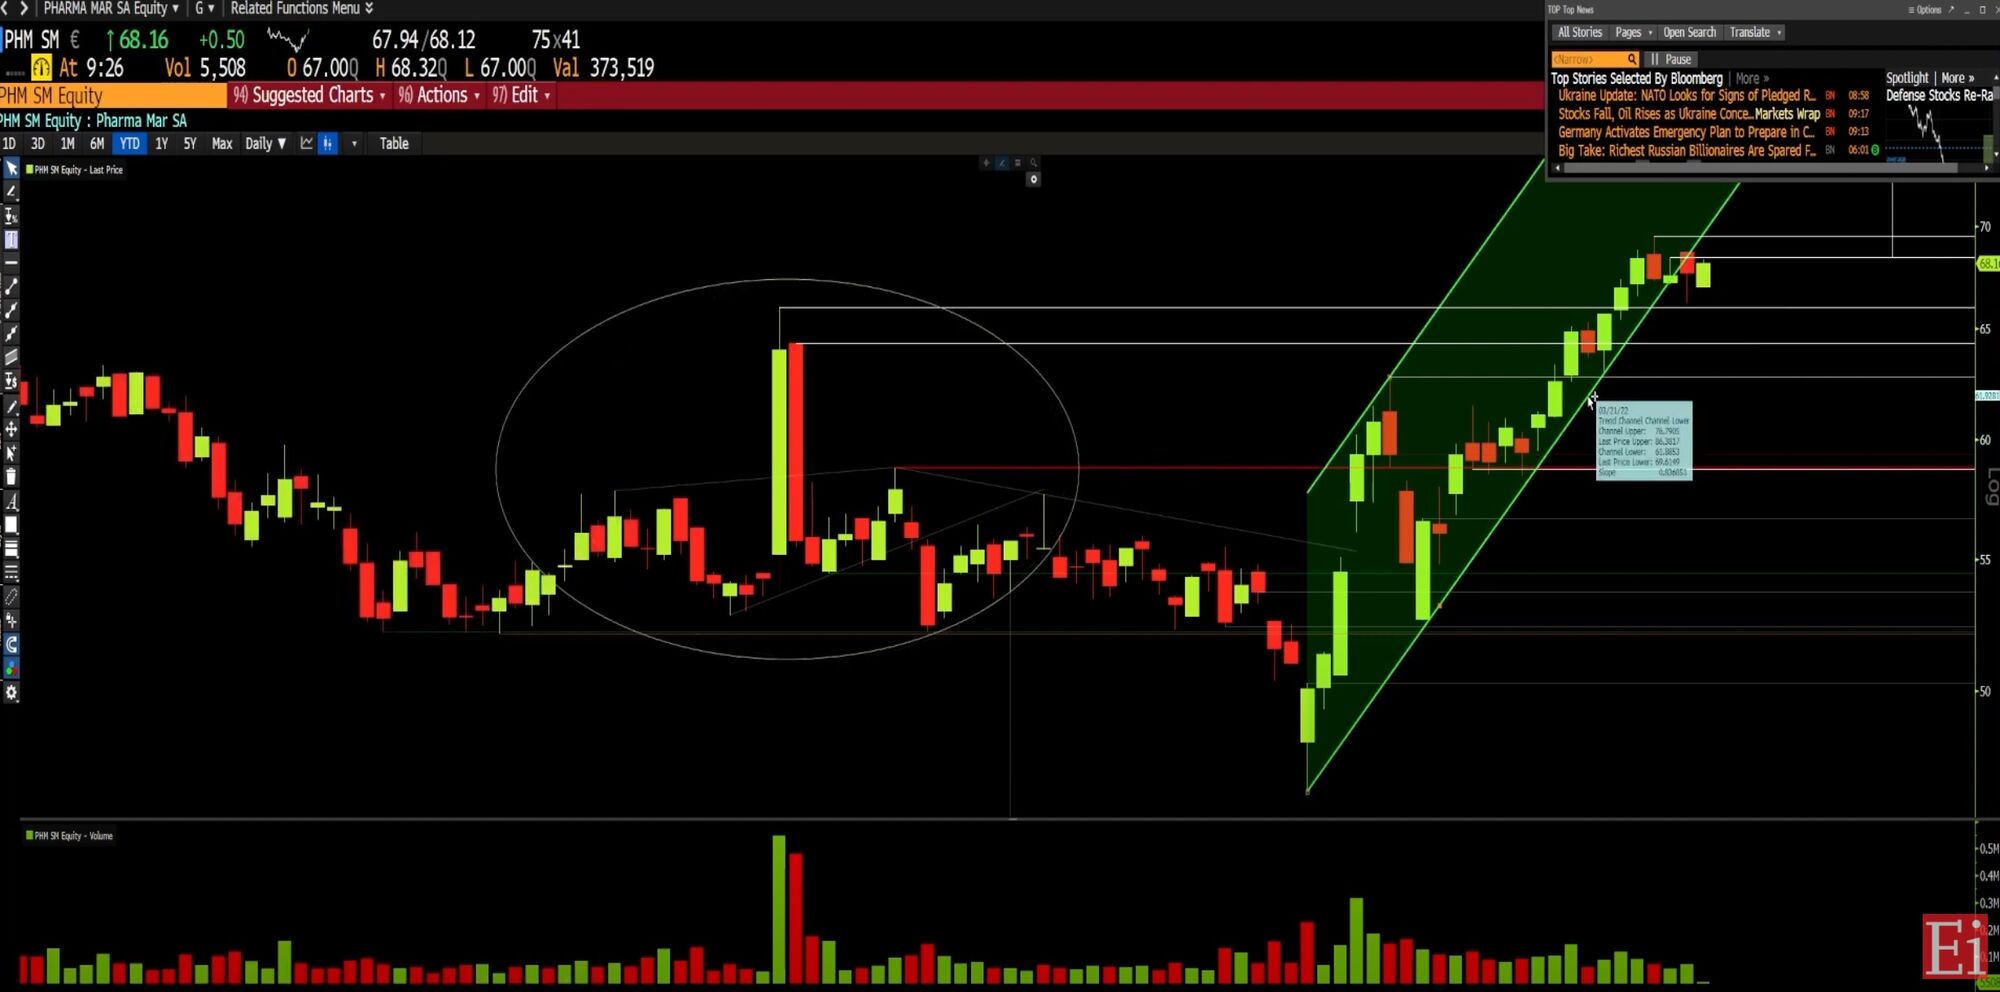This screenshot has height=992, width=2000.
Task: Select the pointer-with-plus selection tool
Action: pyautogui.click(x=11, y=453)
